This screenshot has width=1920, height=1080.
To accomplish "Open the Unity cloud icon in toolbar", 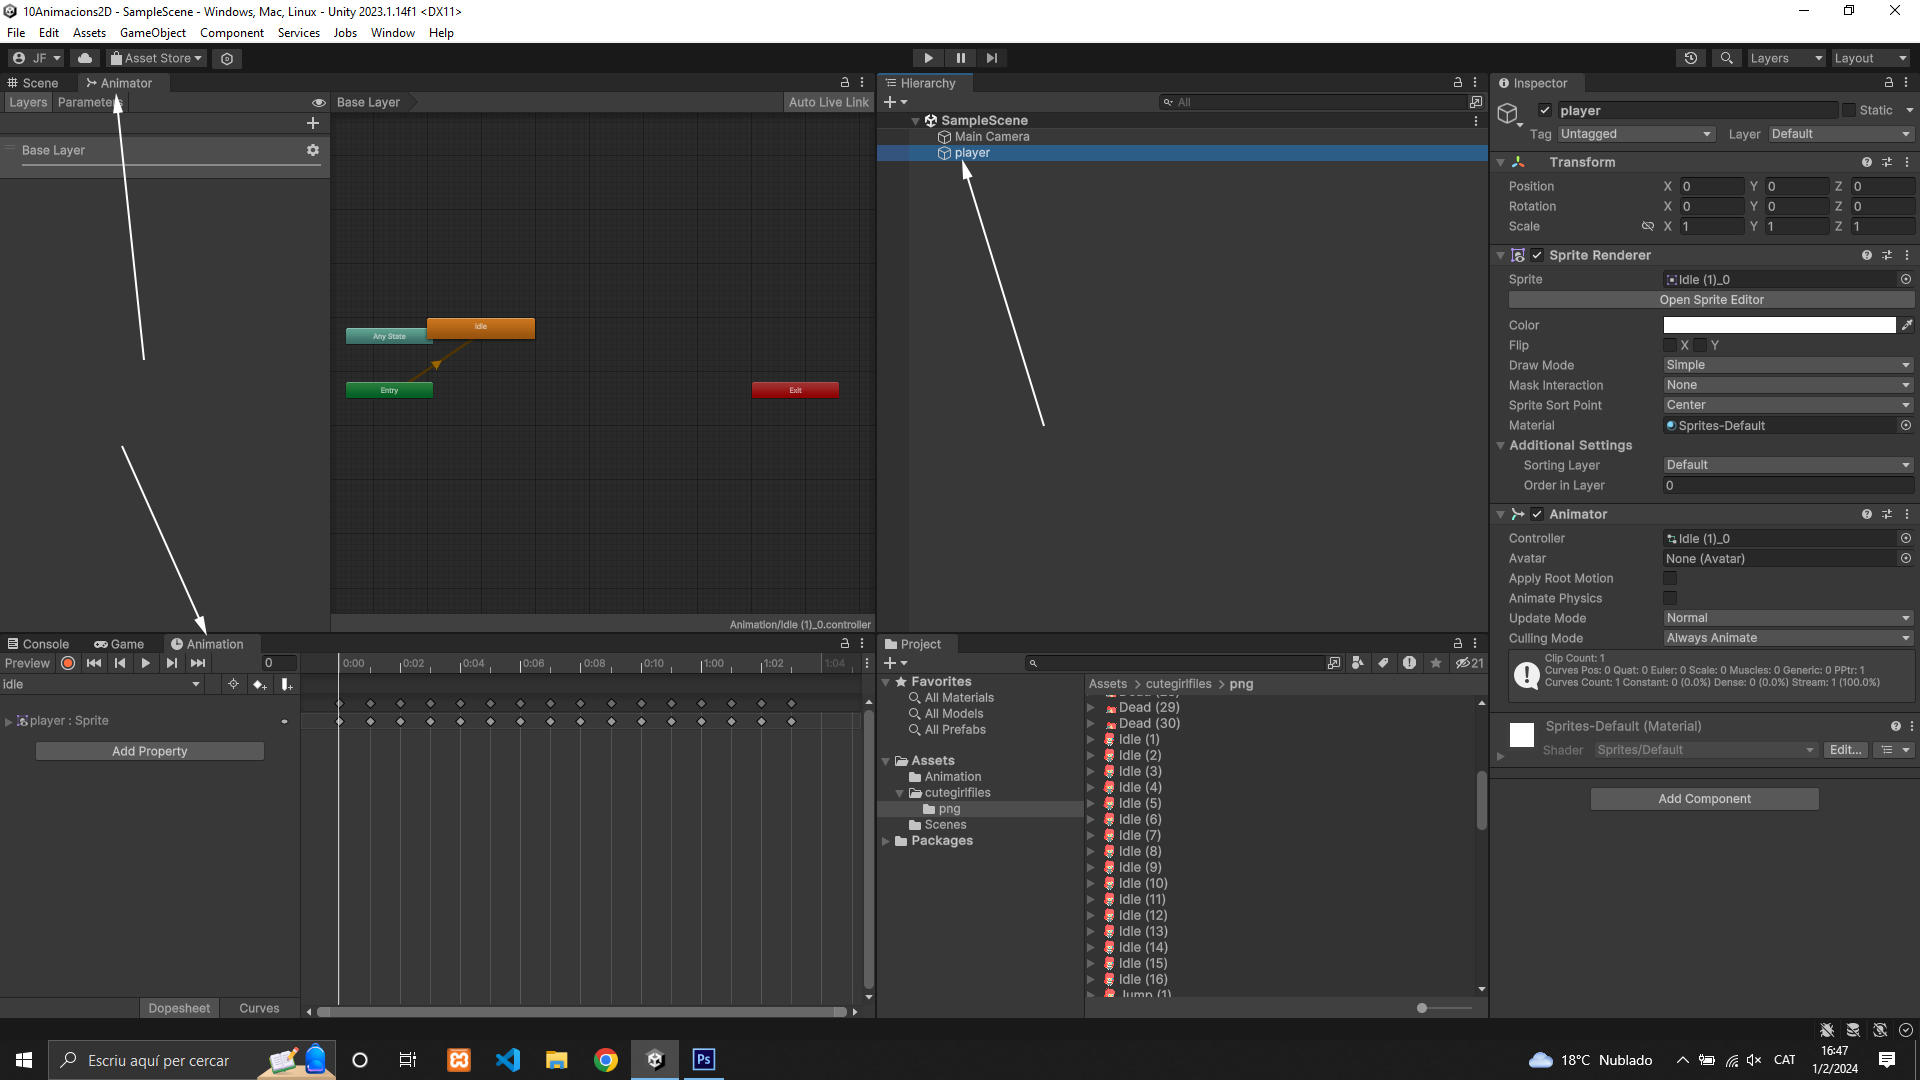I will [x=85, y=58].
